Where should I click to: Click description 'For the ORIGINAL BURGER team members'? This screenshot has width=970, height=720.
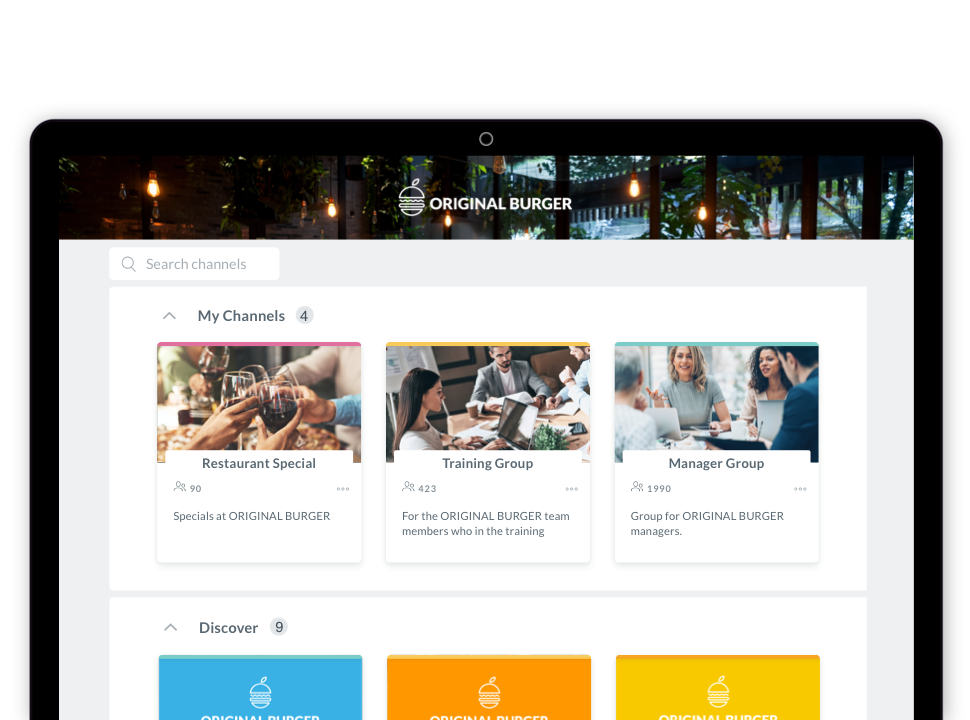(x=486, y=523)
